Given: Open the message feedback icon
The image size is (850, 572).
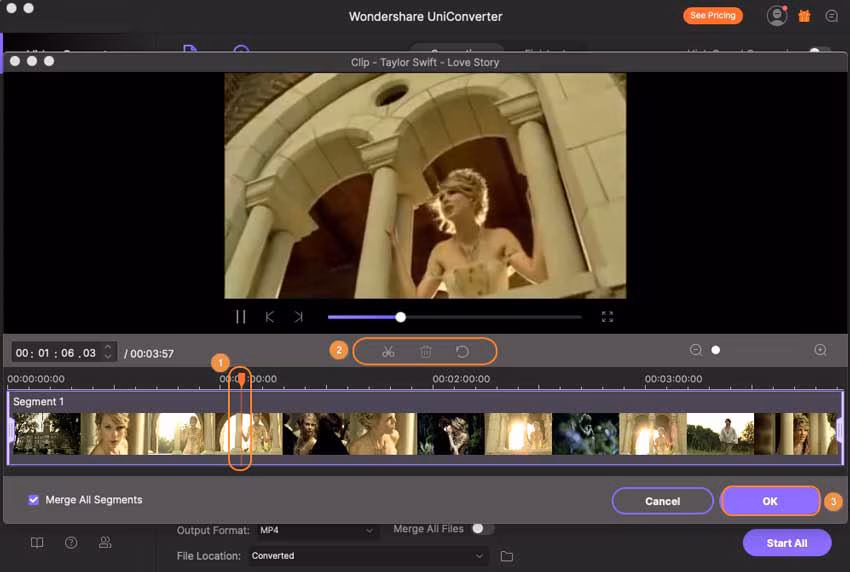Looking at the screenshot, I should point(832,16).
